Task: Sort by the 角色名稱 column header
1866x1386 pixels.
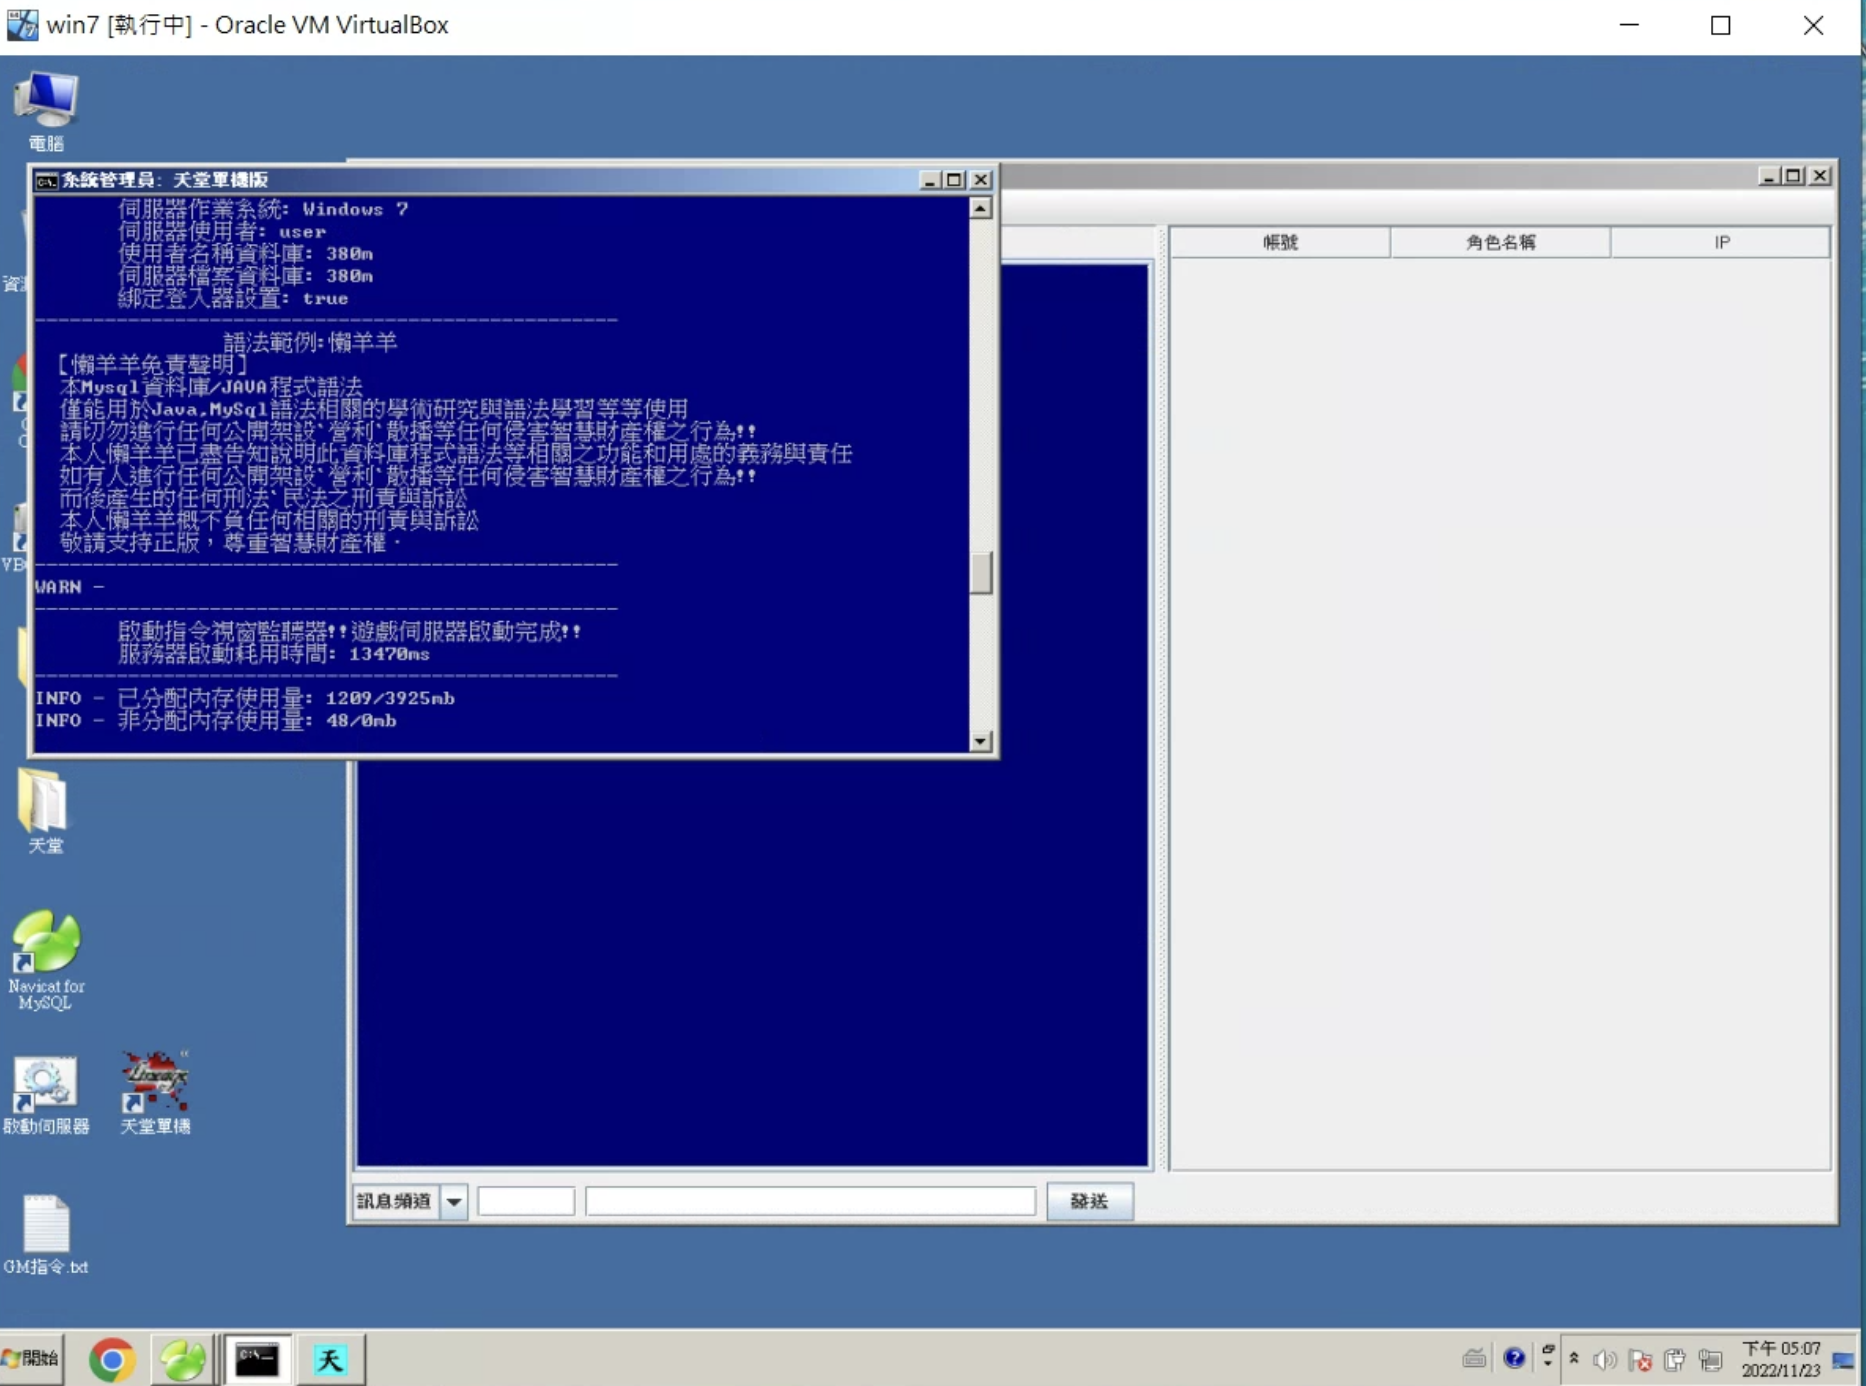Action: (x=1500, y=242)
